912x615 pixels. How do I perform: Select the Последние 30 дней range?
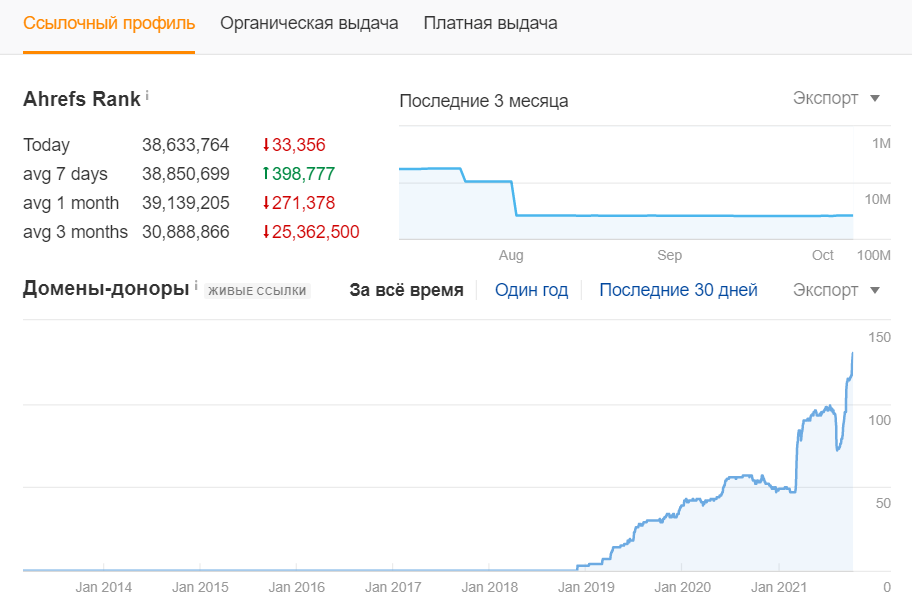(678, 290)
